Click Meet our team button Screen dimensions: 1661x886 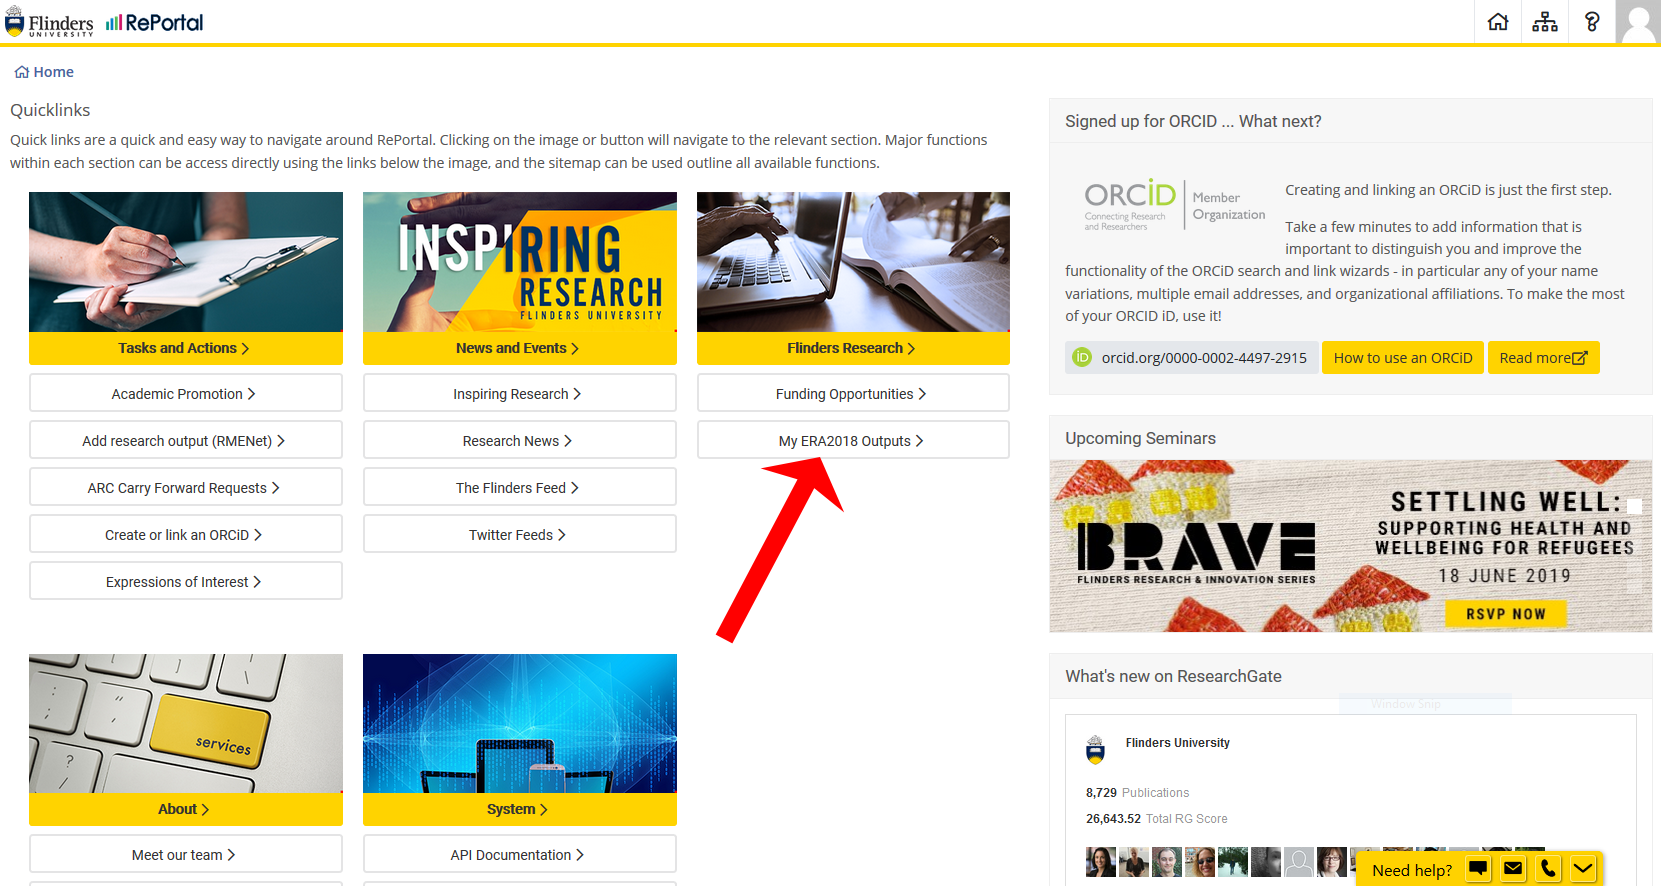tap(185, 854)
